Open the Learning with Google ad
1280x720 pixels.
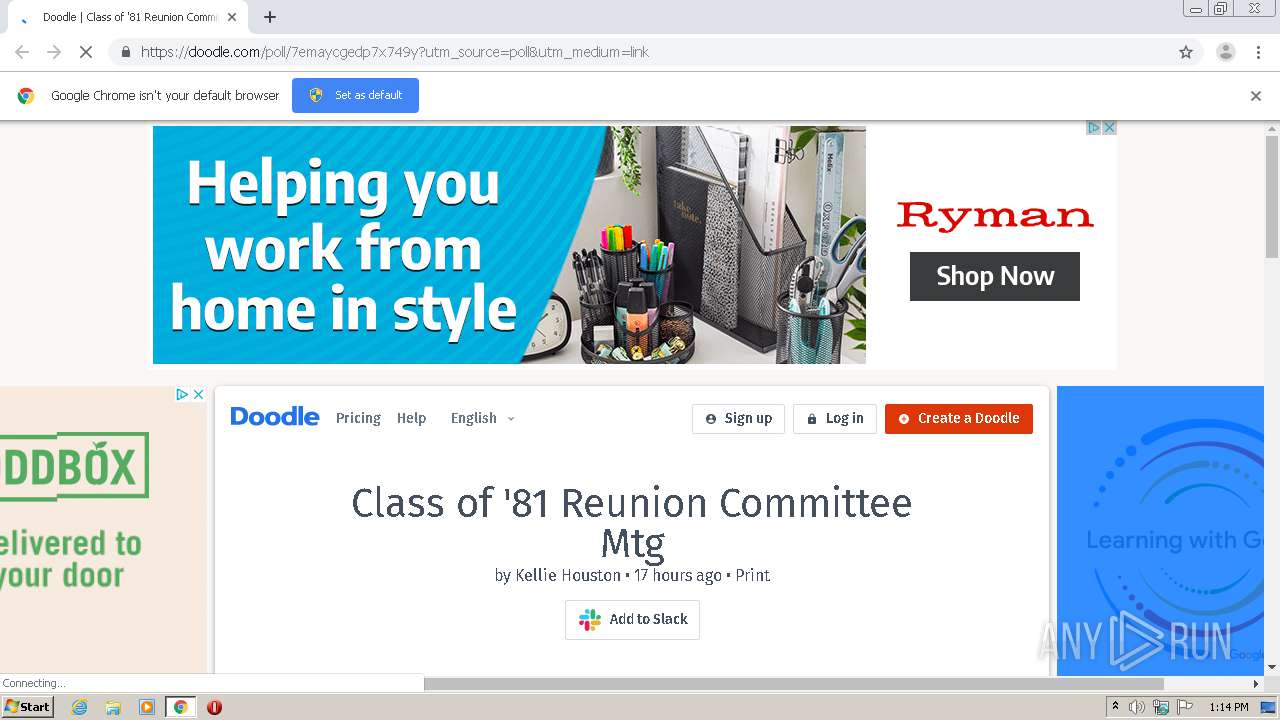[1160, 530]
